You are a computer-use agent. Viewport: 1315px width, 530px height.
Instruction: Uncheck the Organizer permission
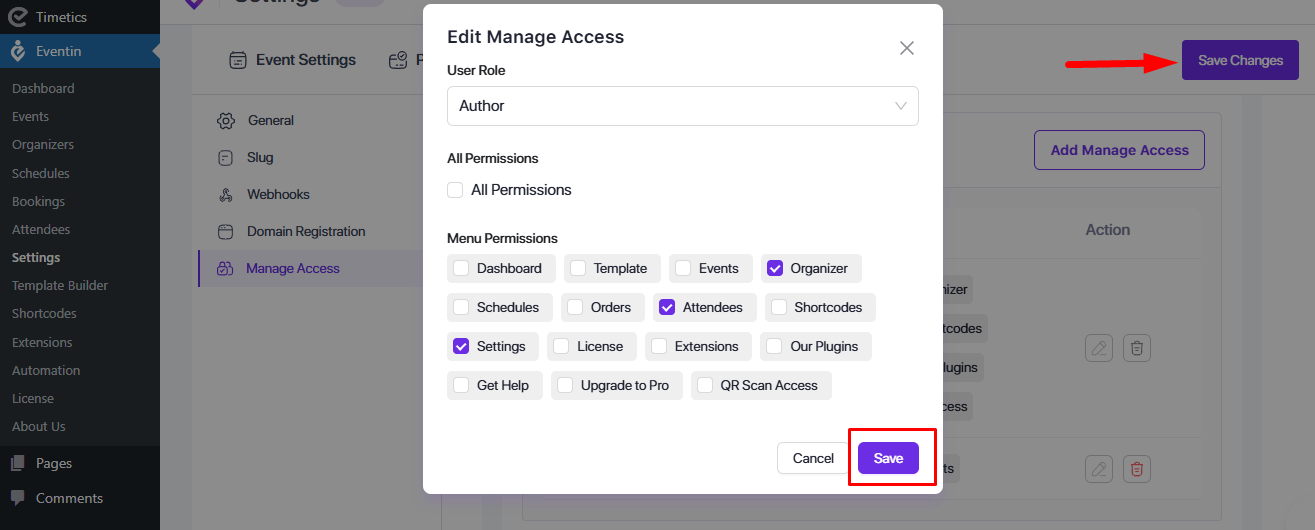[x=775, y=268]
